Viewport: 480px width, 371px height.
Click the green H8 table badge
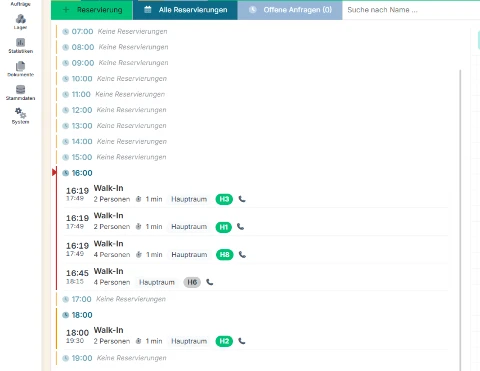tap(224, 255)
